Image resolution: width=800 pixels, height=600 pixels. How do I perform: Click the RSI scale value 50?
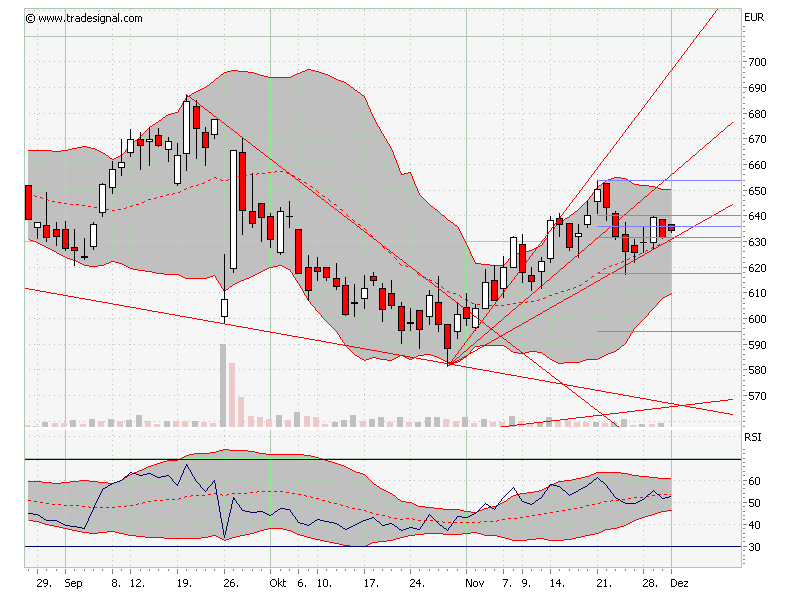click(x=754, y=503)
